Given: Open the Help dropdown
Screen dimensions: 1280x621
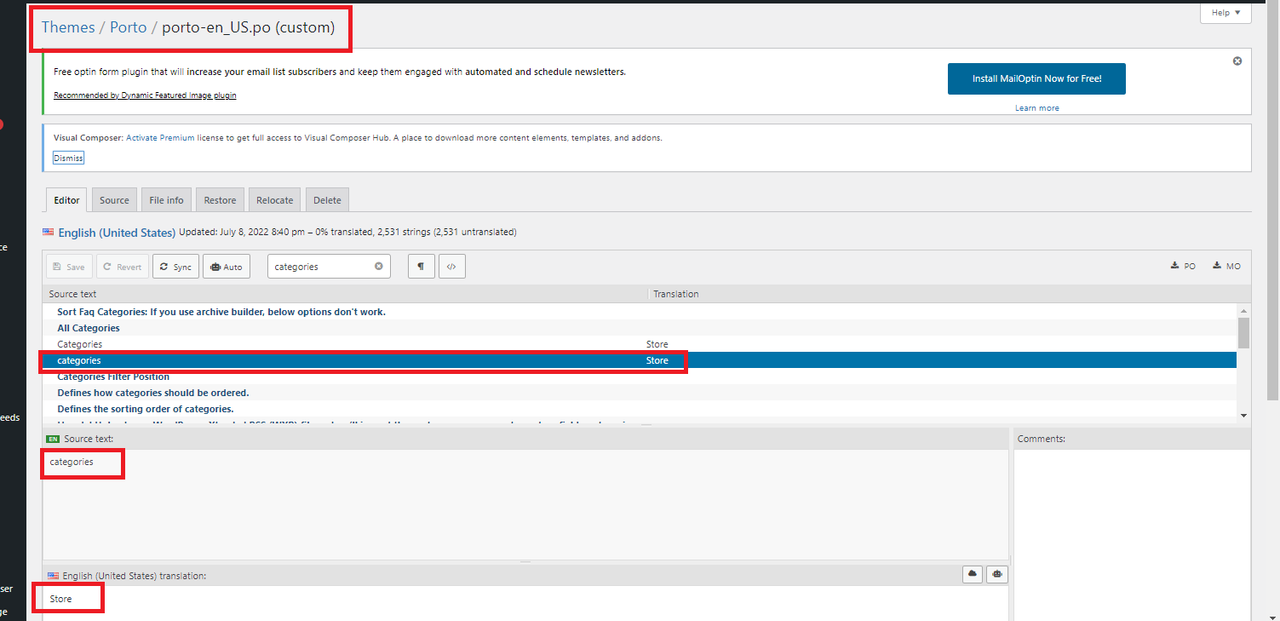Looking at the screenshot, I should tap(1226, 13).
